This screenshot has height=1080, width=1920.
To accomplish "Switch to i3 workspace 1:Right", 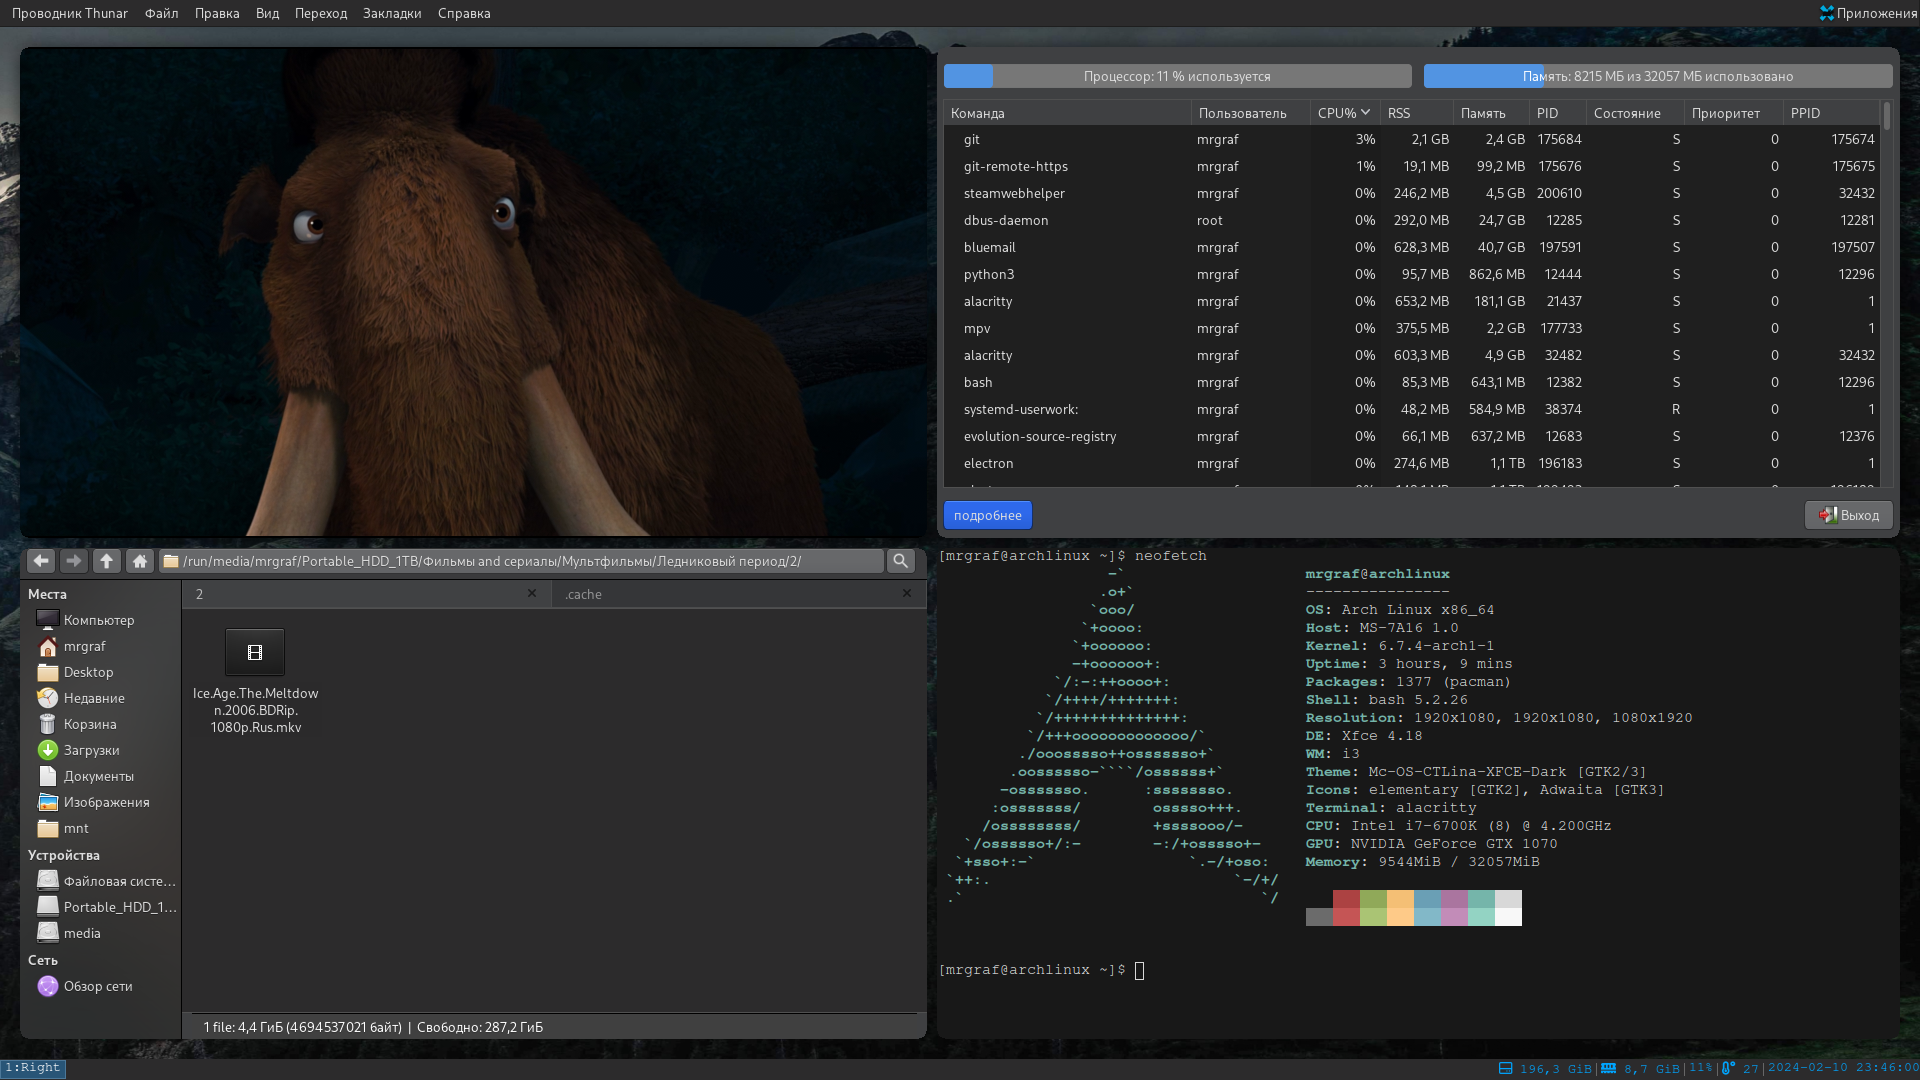I will (33, 1068).
